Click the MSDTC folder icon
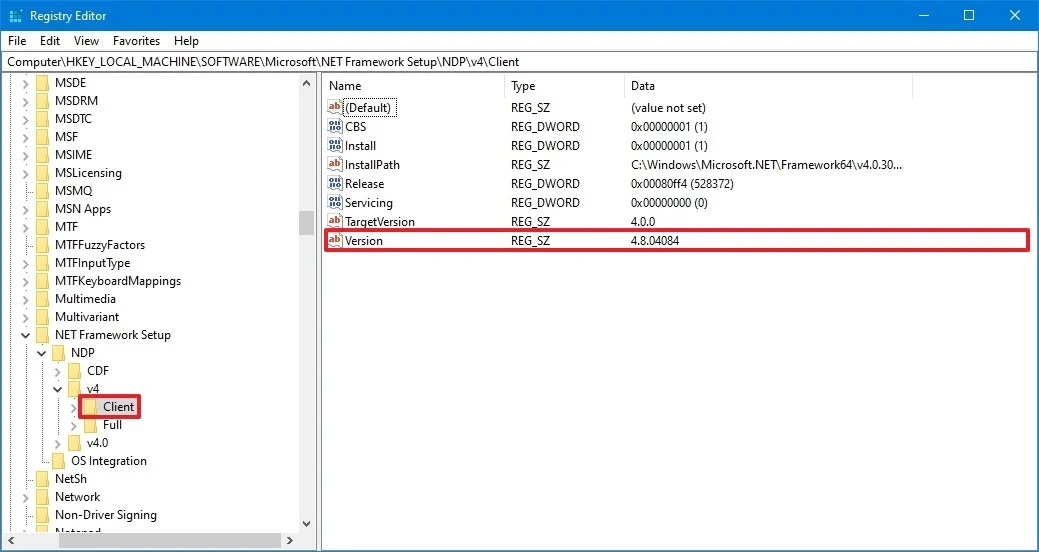Image resolution: width=1039 pixels, height=552 pixels. [43, 119]
